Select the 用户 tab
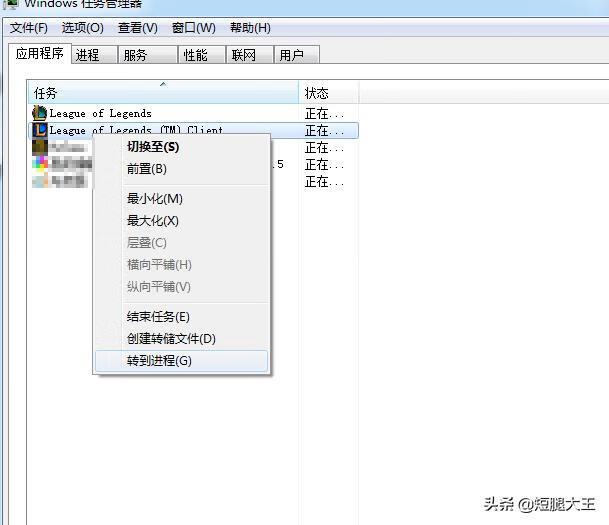Viewport: 609px width, 525px height. pos(292,56)
